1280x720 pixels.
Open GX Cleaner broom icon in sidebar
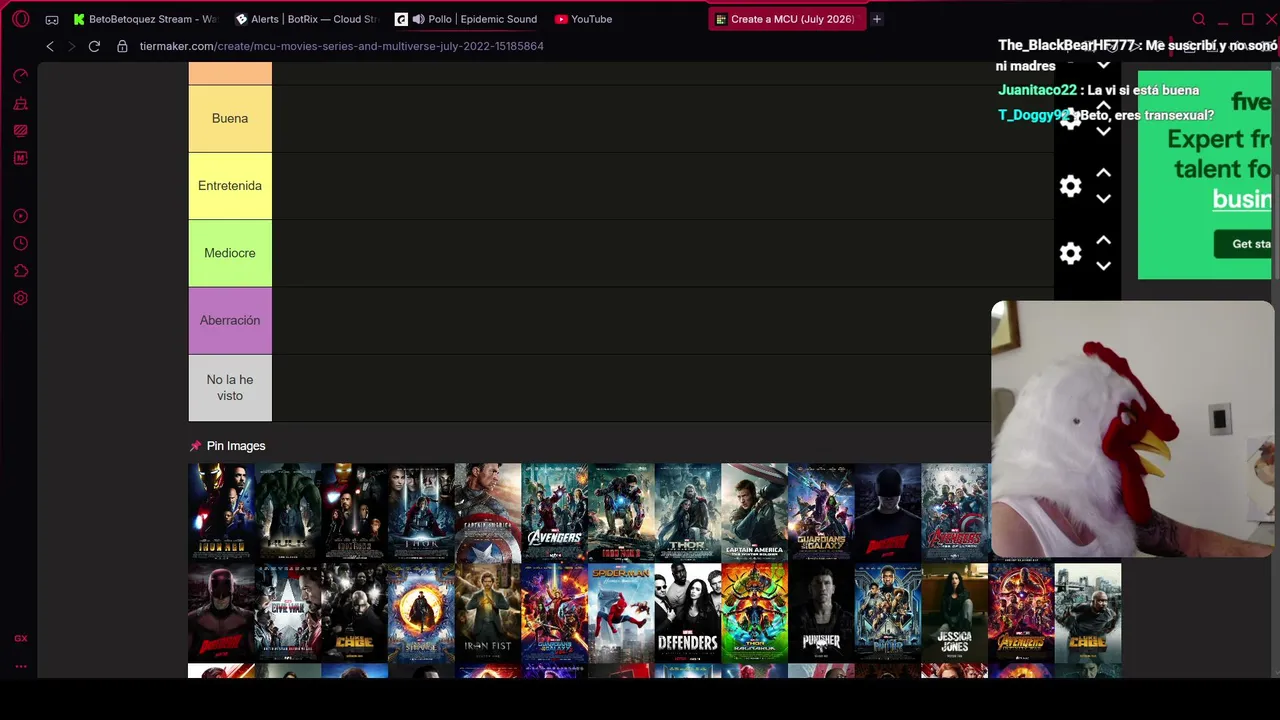pos(21,103)
